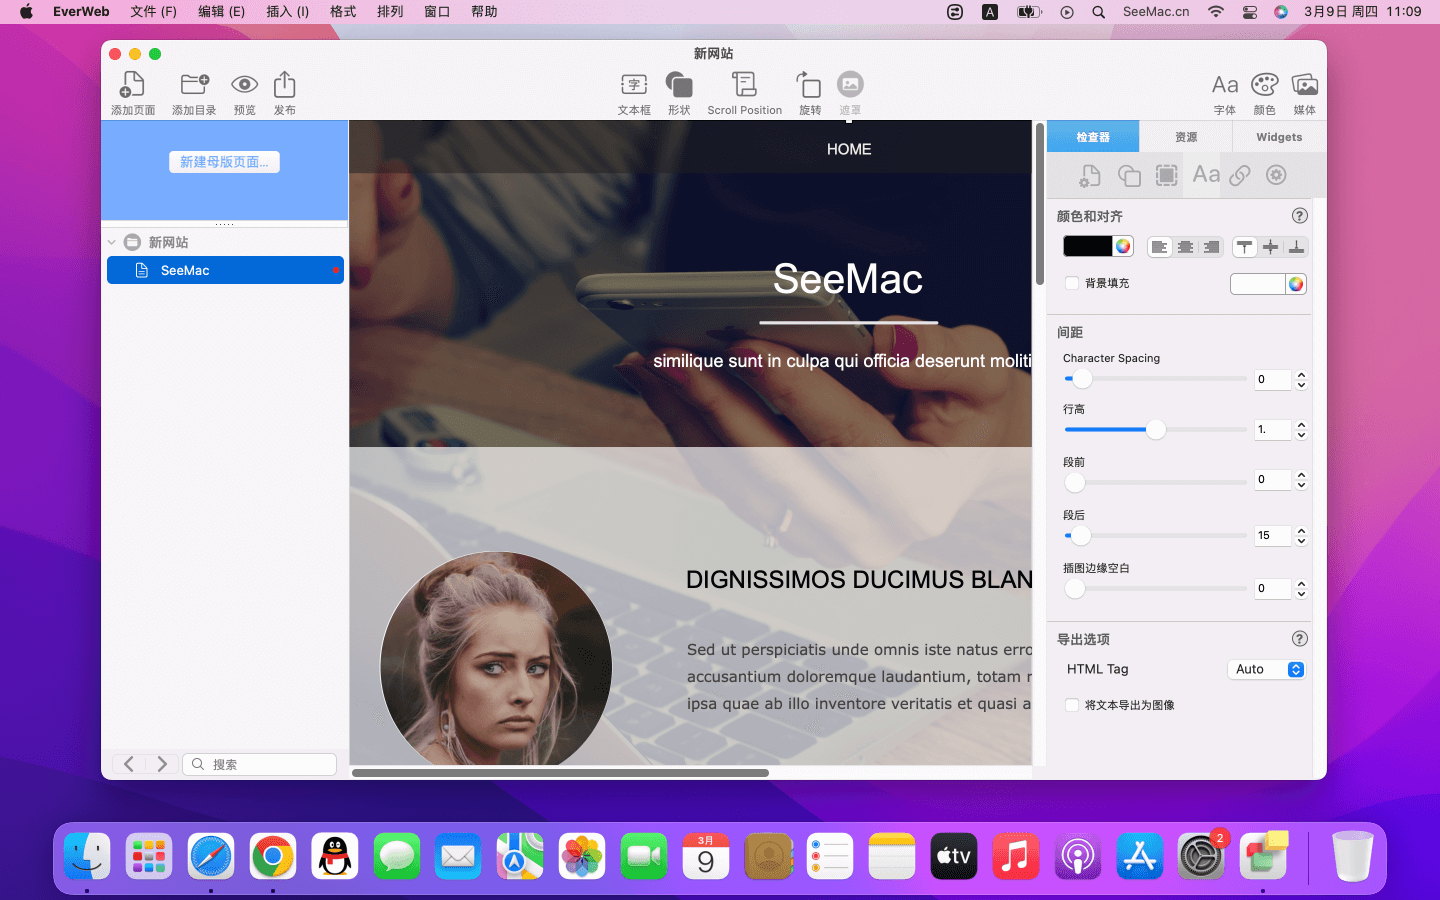Select center text alignment button

point(1185,247)
